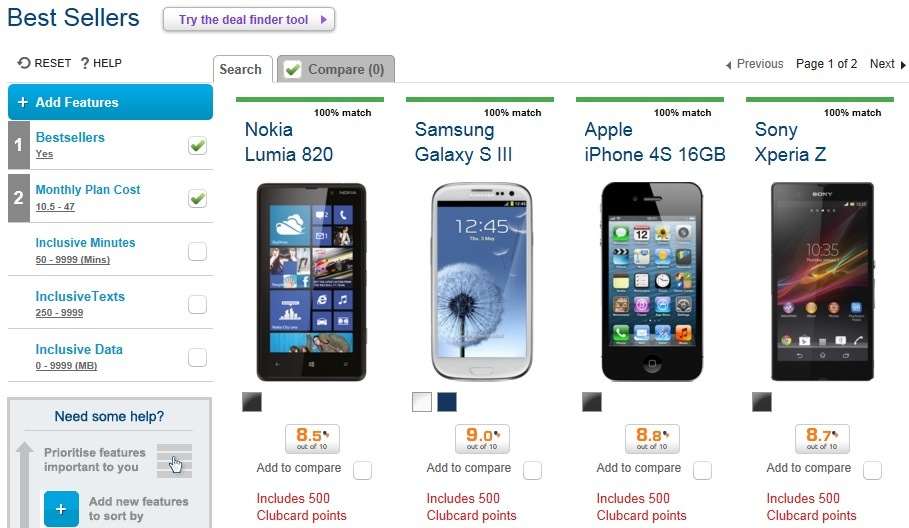Screen dimensions: 909x528
Task: Click the RESET circular arrow icon
Action: click(23, 63)
